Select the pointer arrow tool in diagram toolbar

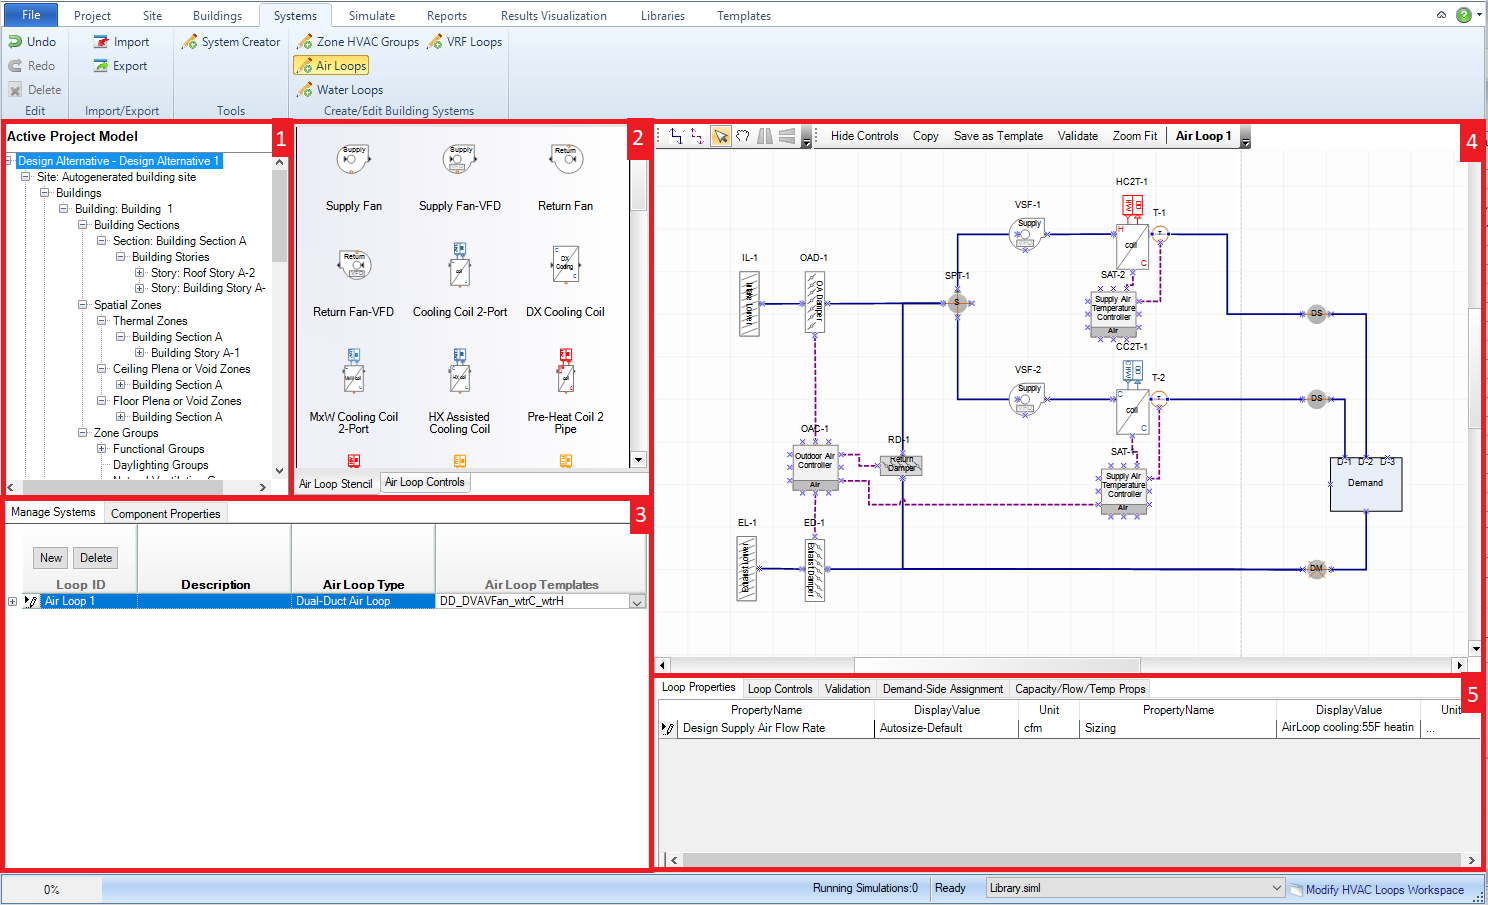[x=720, y=136]
